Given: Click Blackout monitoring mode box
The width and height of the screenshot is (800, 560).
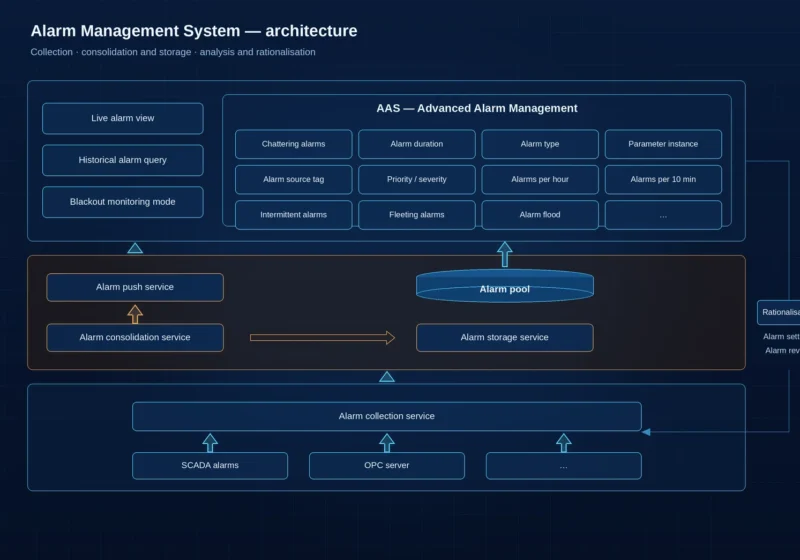Looking at the screenshot, I should coord(122,202).
